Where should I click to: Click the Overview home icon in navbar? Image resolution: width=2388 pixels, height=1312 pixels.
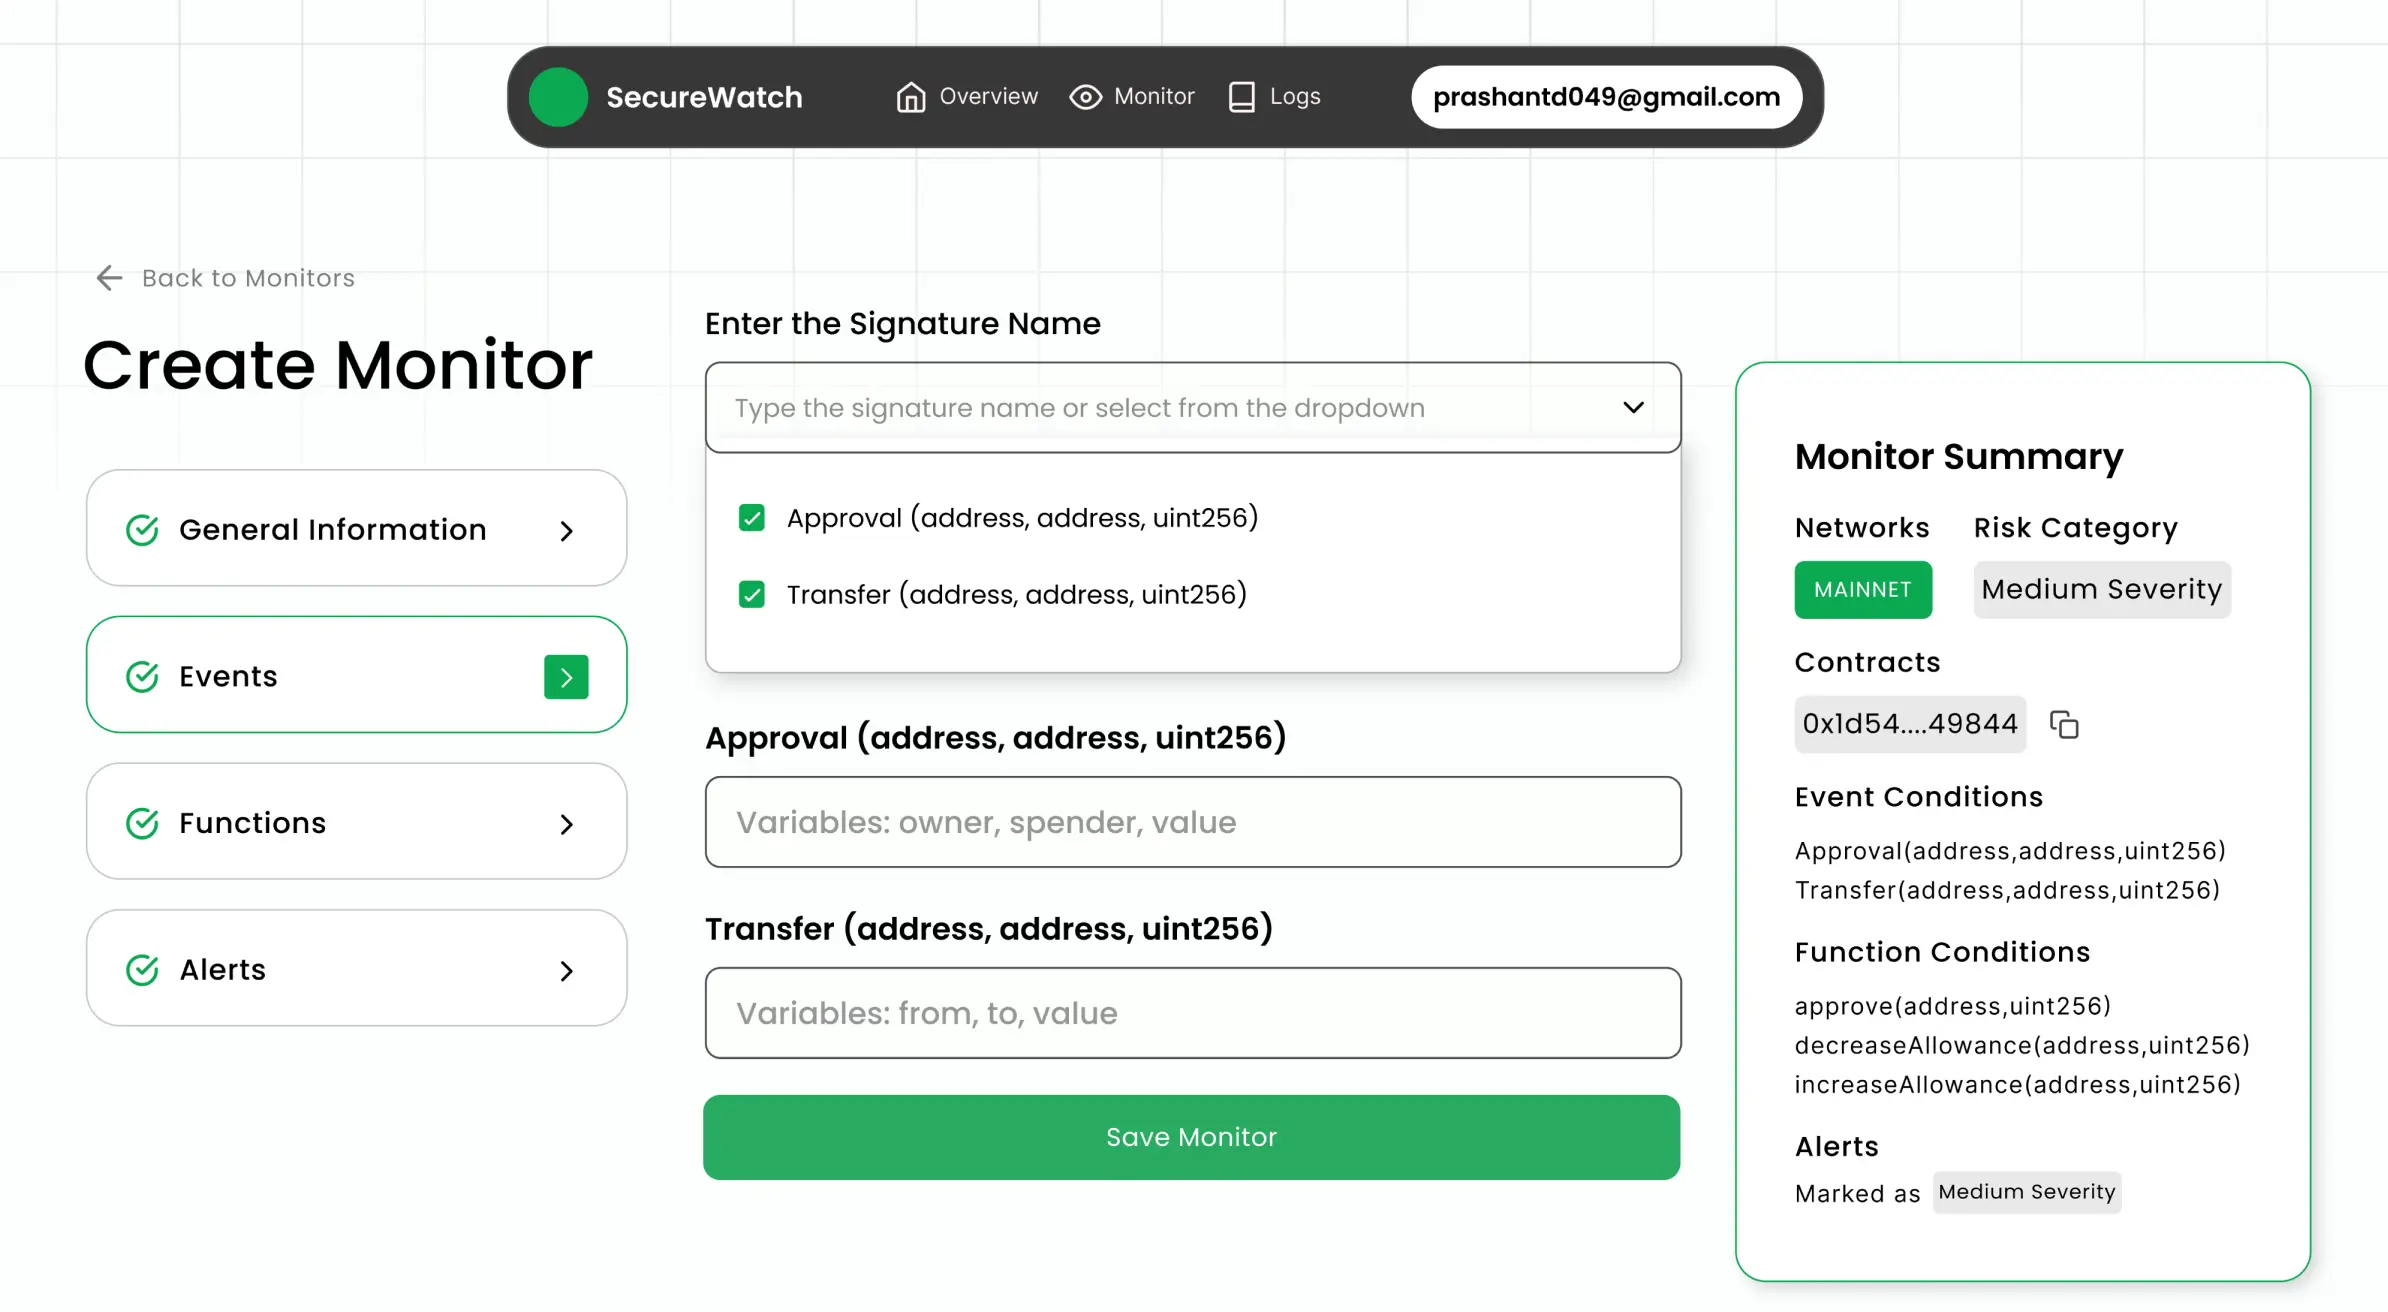[x=910, y=97]
